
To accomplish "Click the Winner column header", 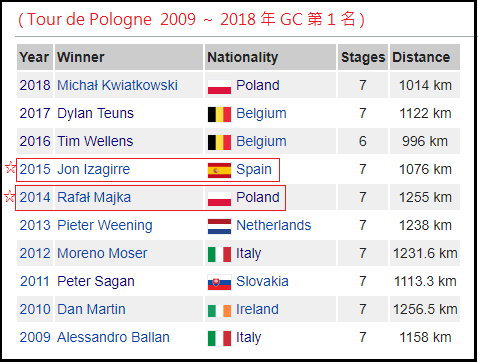I will (x=129, y=57).
